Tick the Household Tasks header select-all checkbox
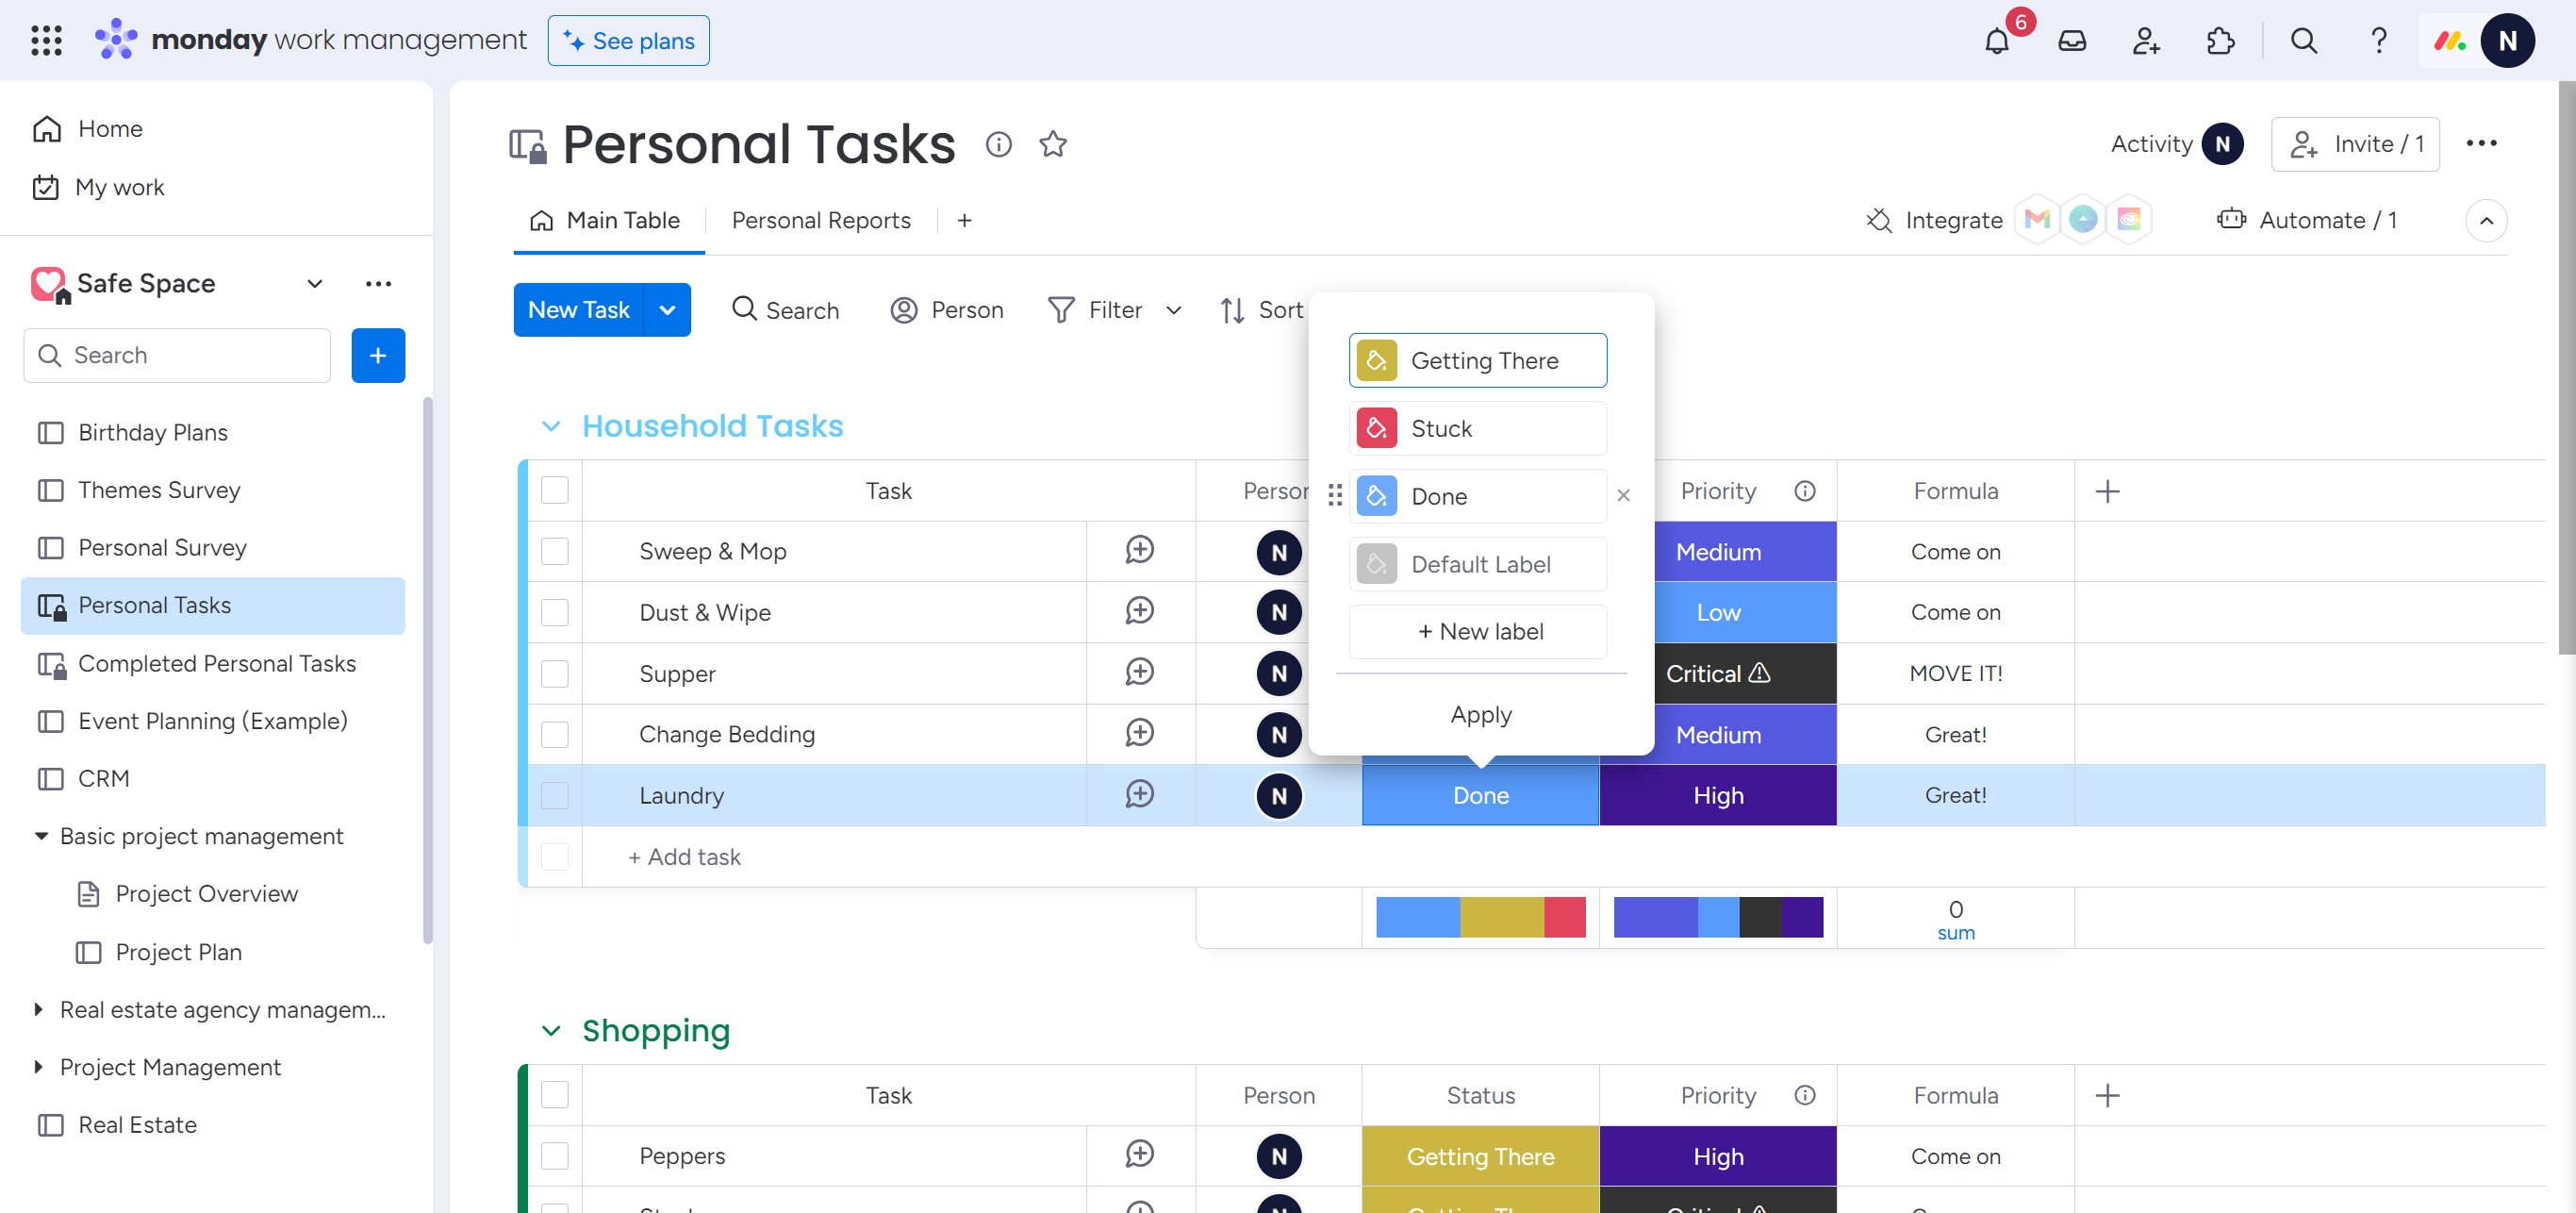 point(554,490)
